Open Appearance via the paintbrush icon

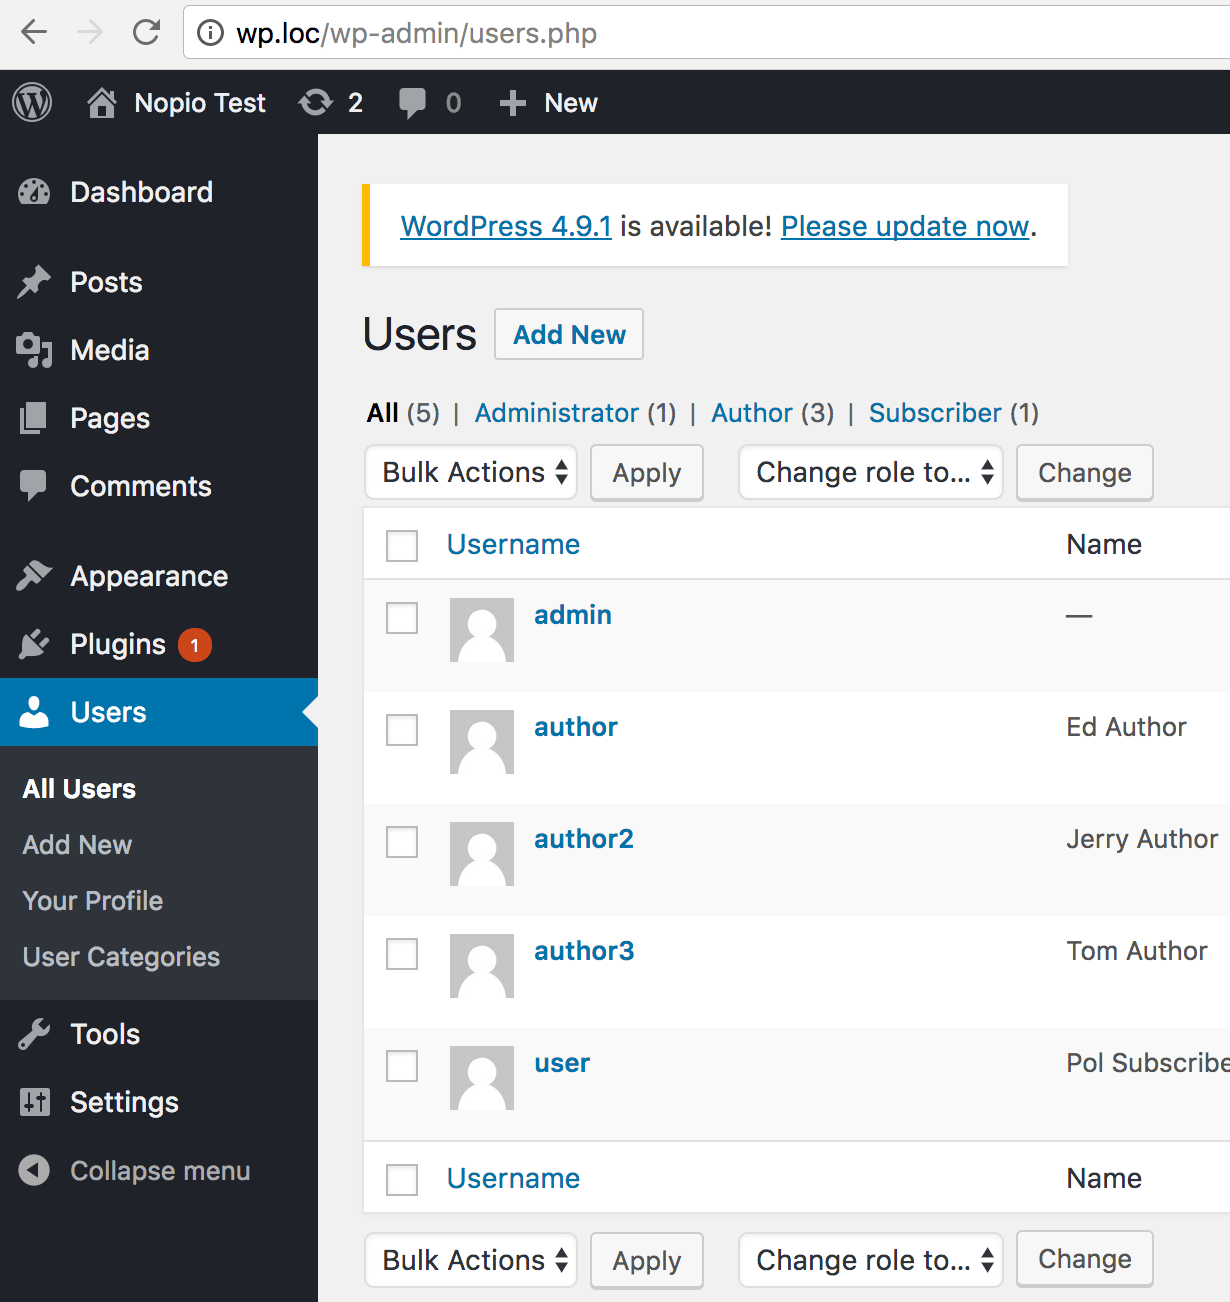(x=34, y=576)
